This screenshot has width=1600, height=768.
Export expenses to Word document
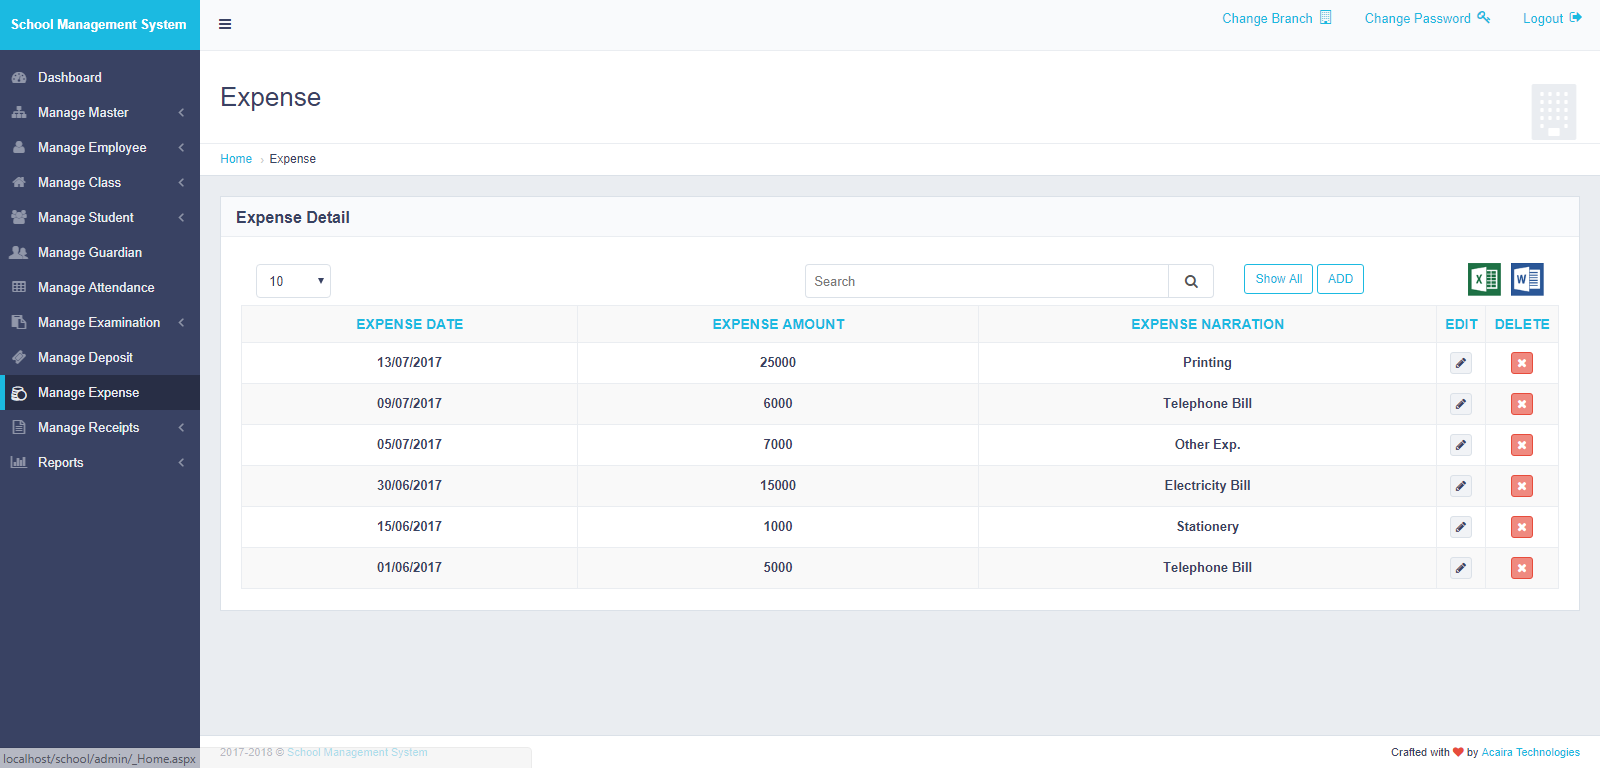tap(1527, 279)
